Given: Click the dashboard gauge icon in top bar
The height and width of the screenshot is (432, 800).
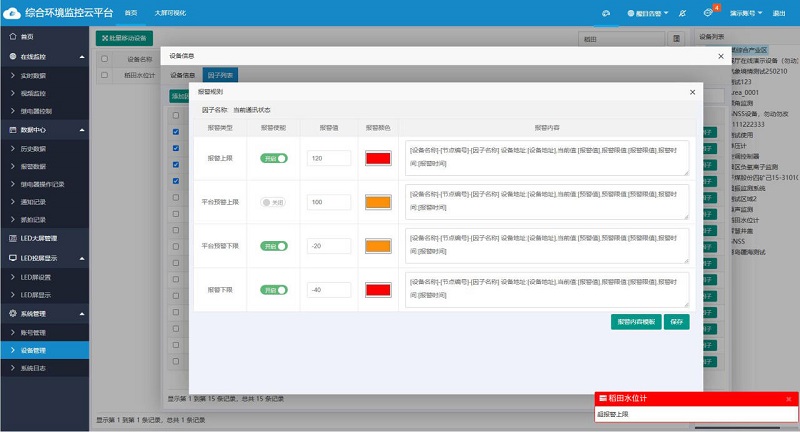Looking at the screenshot, I should 605,13.
